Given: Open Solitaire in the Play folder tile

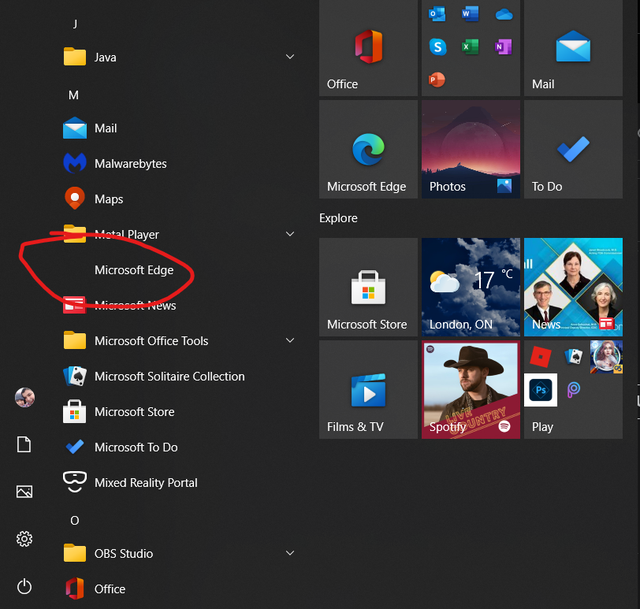Looking at the screenshot, I should [573, 356].
